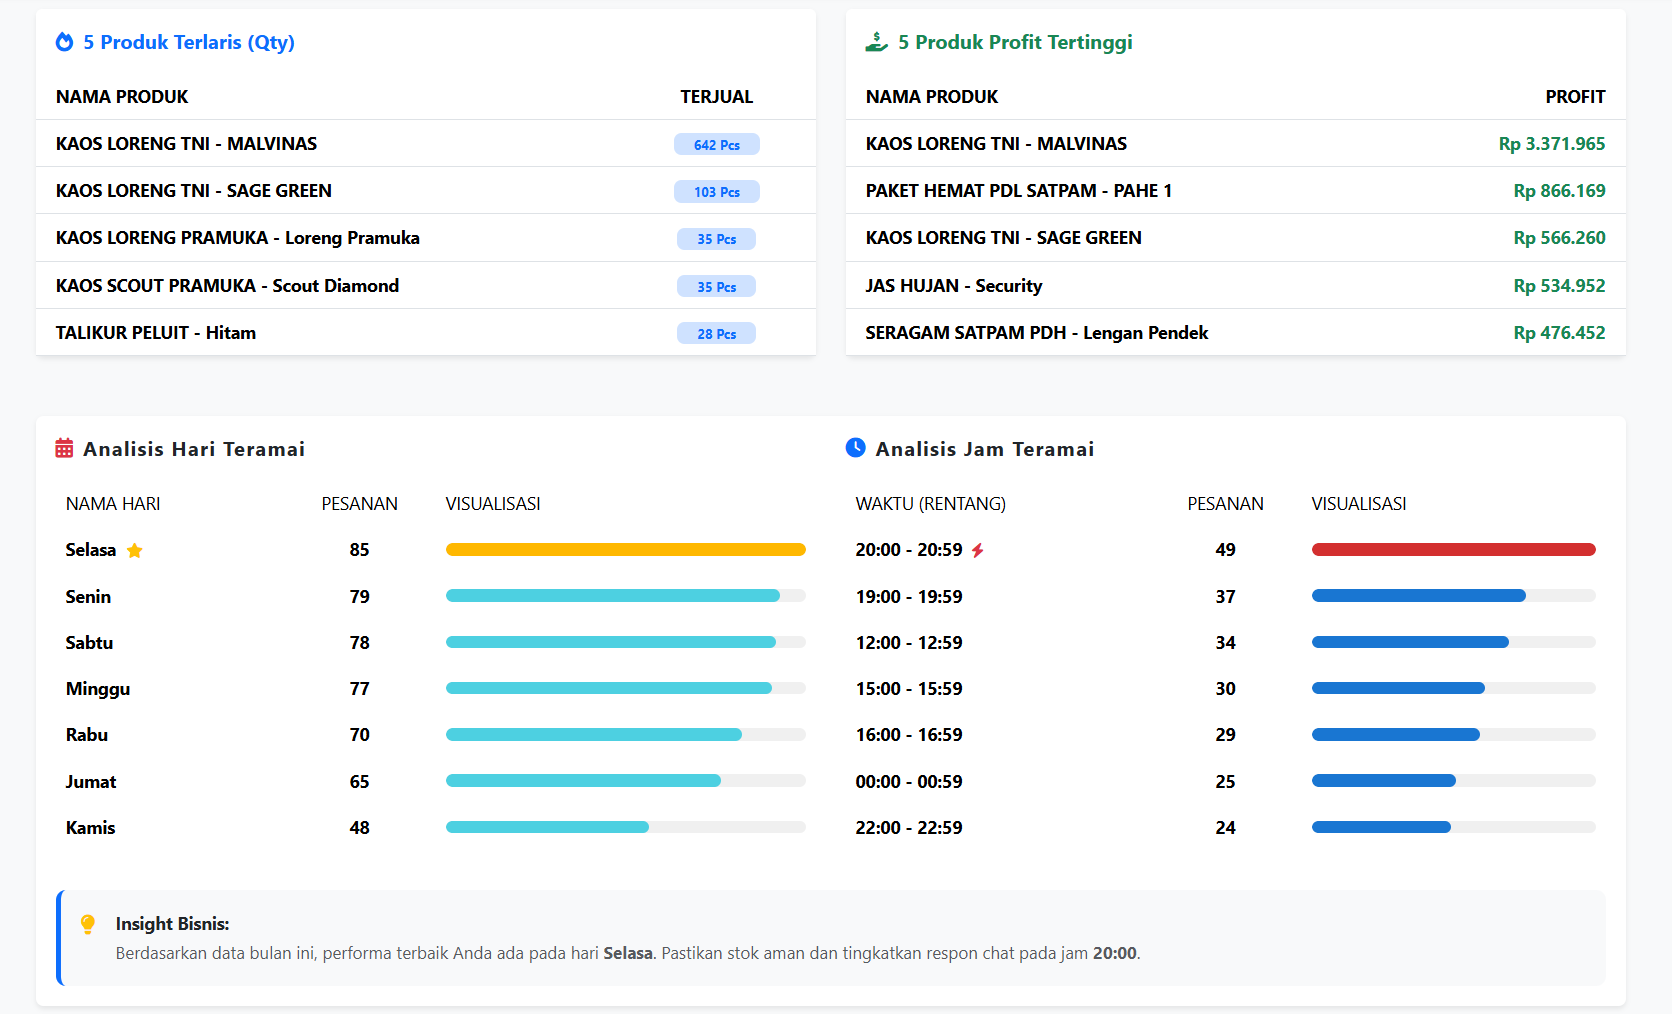Click the JAS HUJAN - Security product name

coord(953,286)
